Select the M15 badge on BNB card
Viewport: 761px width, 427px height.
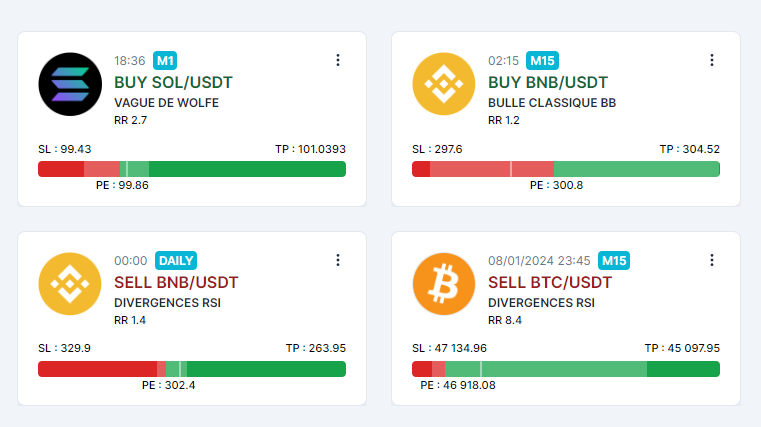[542, 61]
